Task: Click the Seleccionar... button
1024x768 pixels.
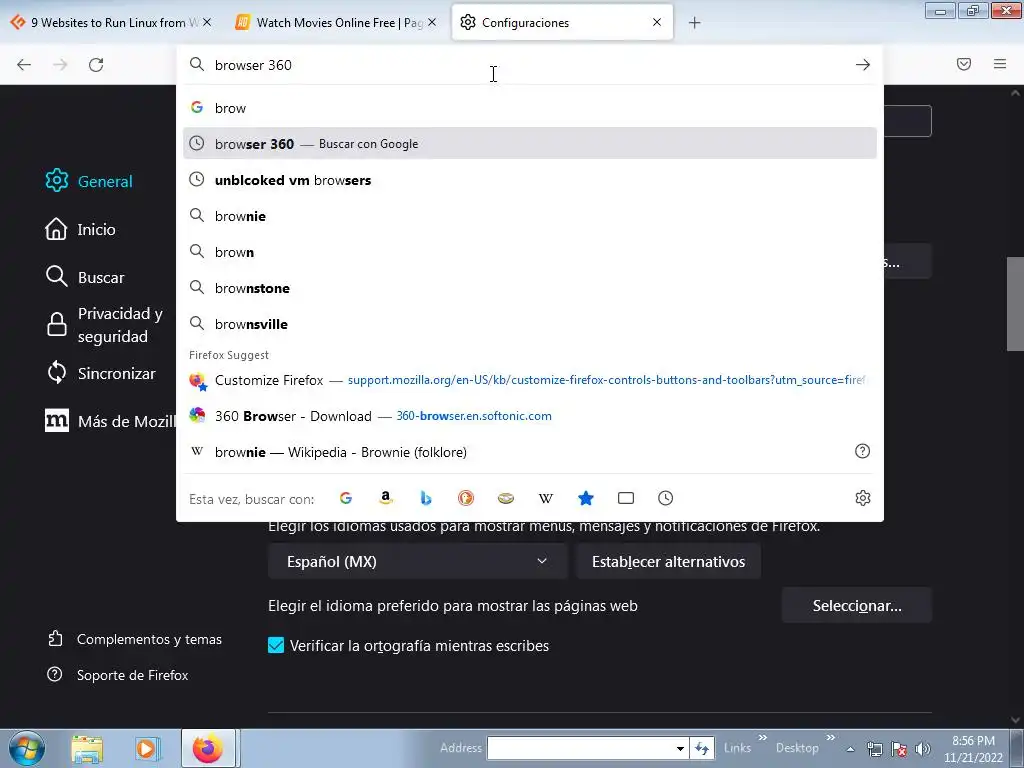Action: click(x=857, y=605)
